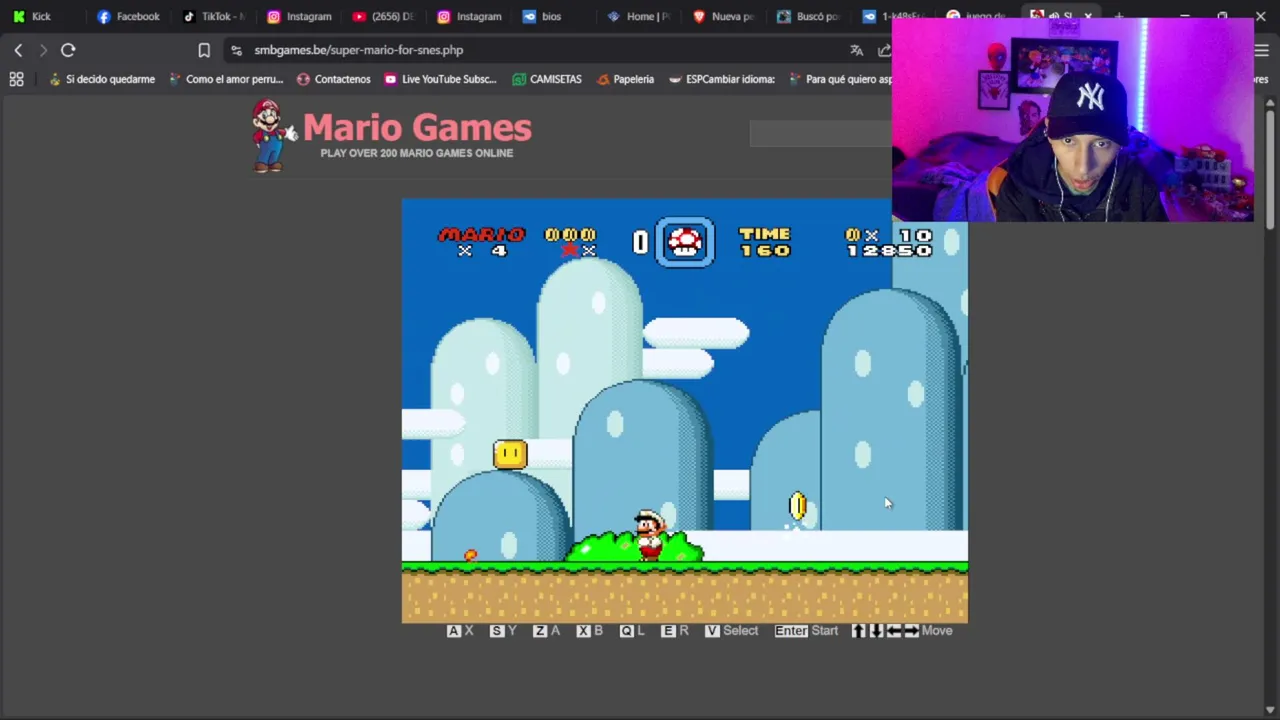Image resolution: width=1280 pixels, height=720 pixels.
Task: Open the Instagram tab next to TikTok
Action: (x=299, y=16)
